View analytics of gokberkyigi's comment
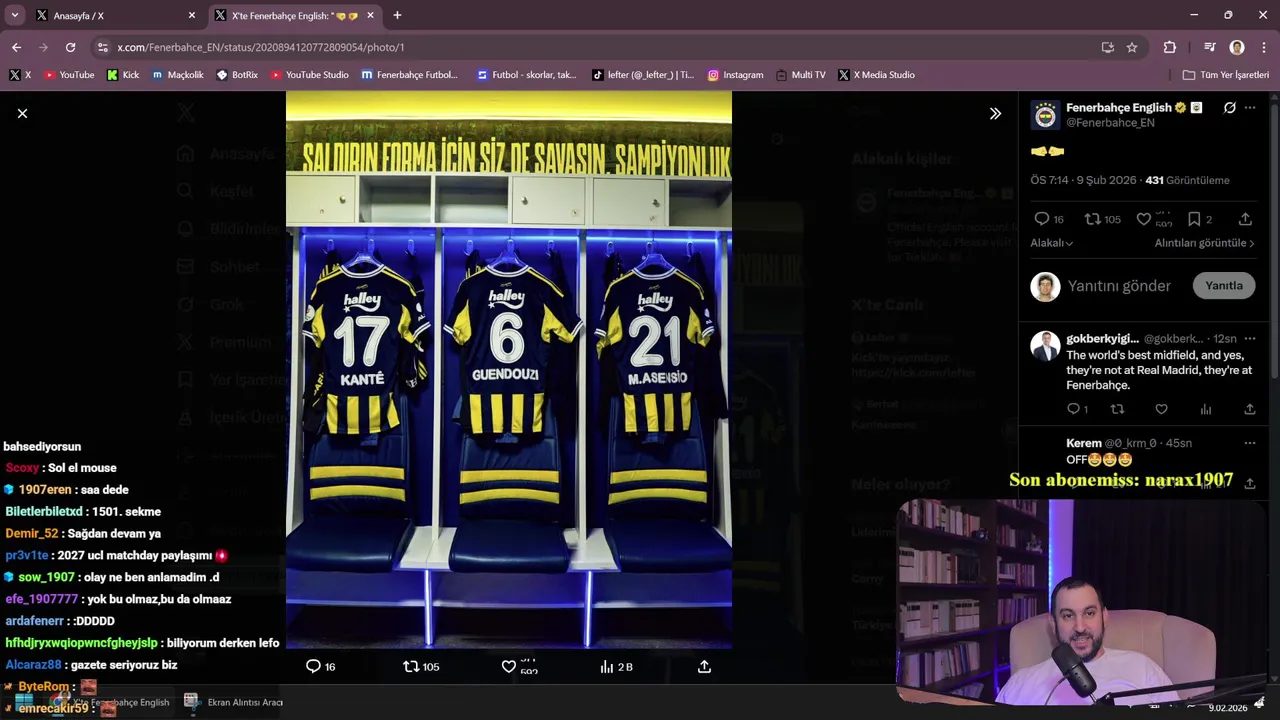 click(1206, 409)
